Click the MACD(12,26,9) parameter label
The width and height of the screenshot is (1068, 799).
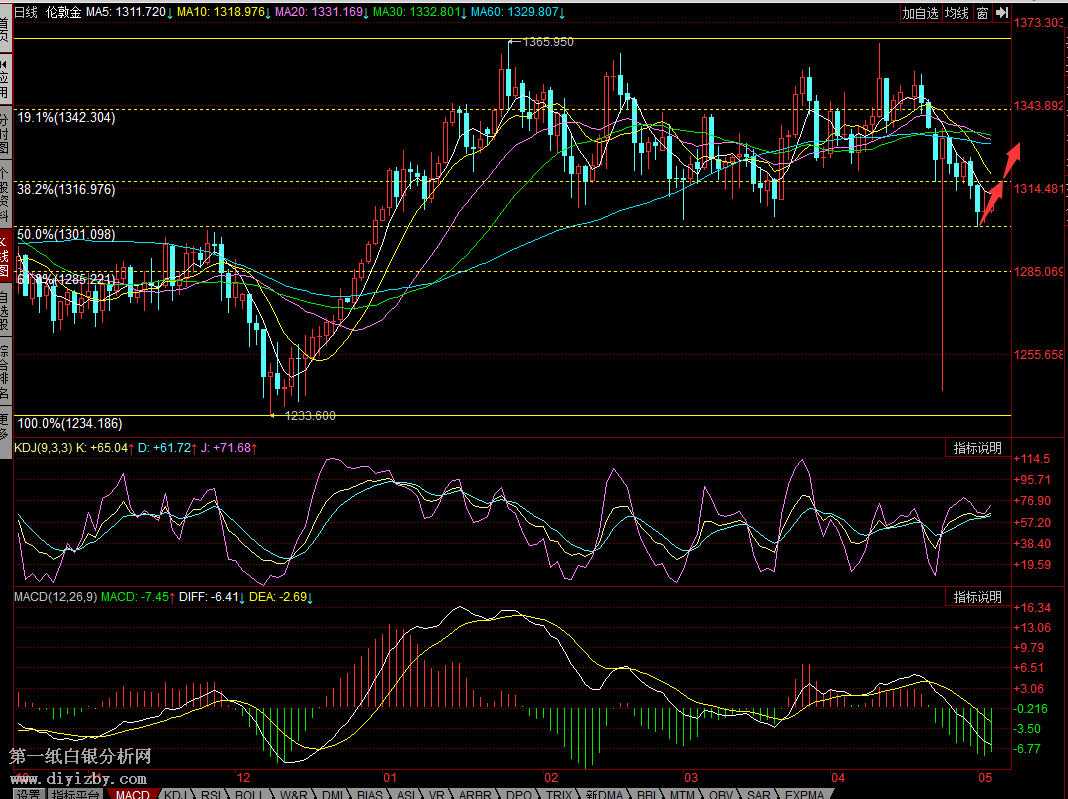click(55, 597)
